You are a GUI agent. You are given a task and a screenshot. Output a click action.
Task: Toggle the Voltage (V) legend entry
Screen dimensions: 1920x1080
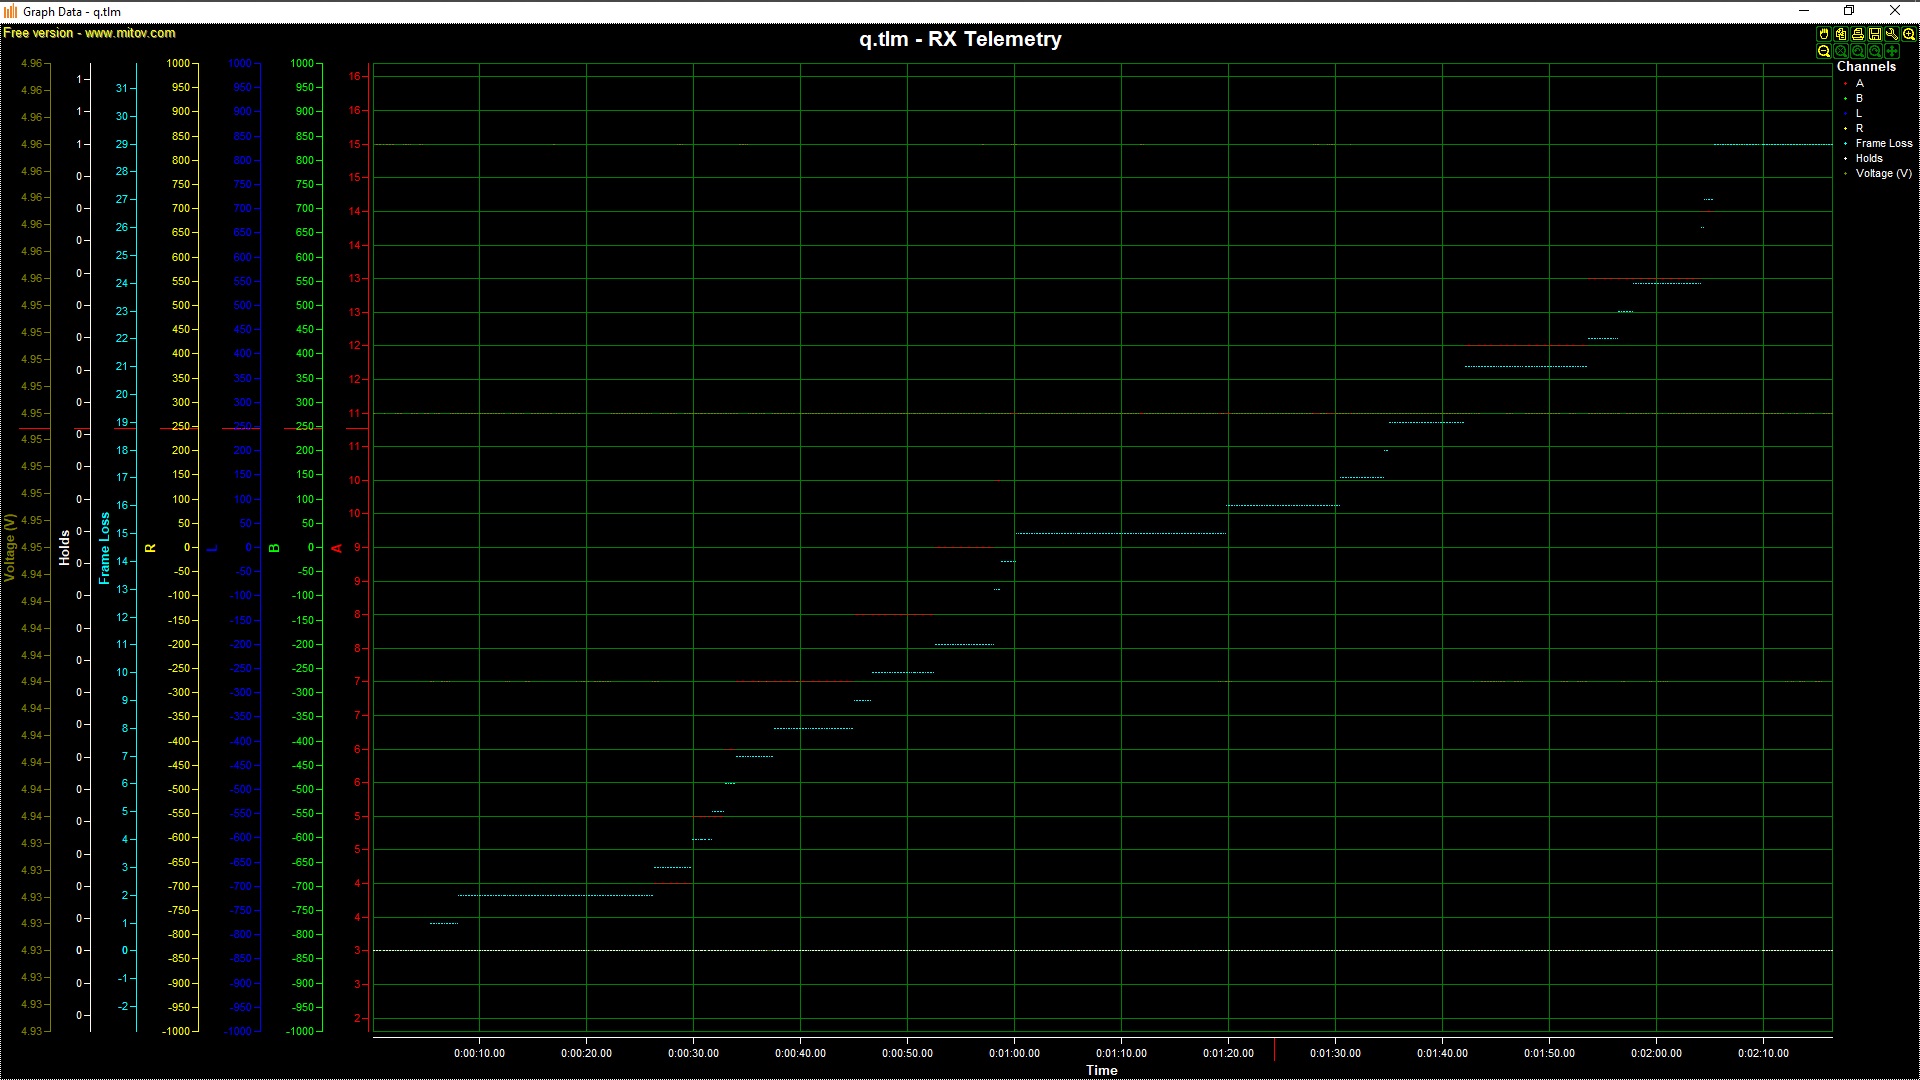pyautogui.click(x=1883, y=173)
